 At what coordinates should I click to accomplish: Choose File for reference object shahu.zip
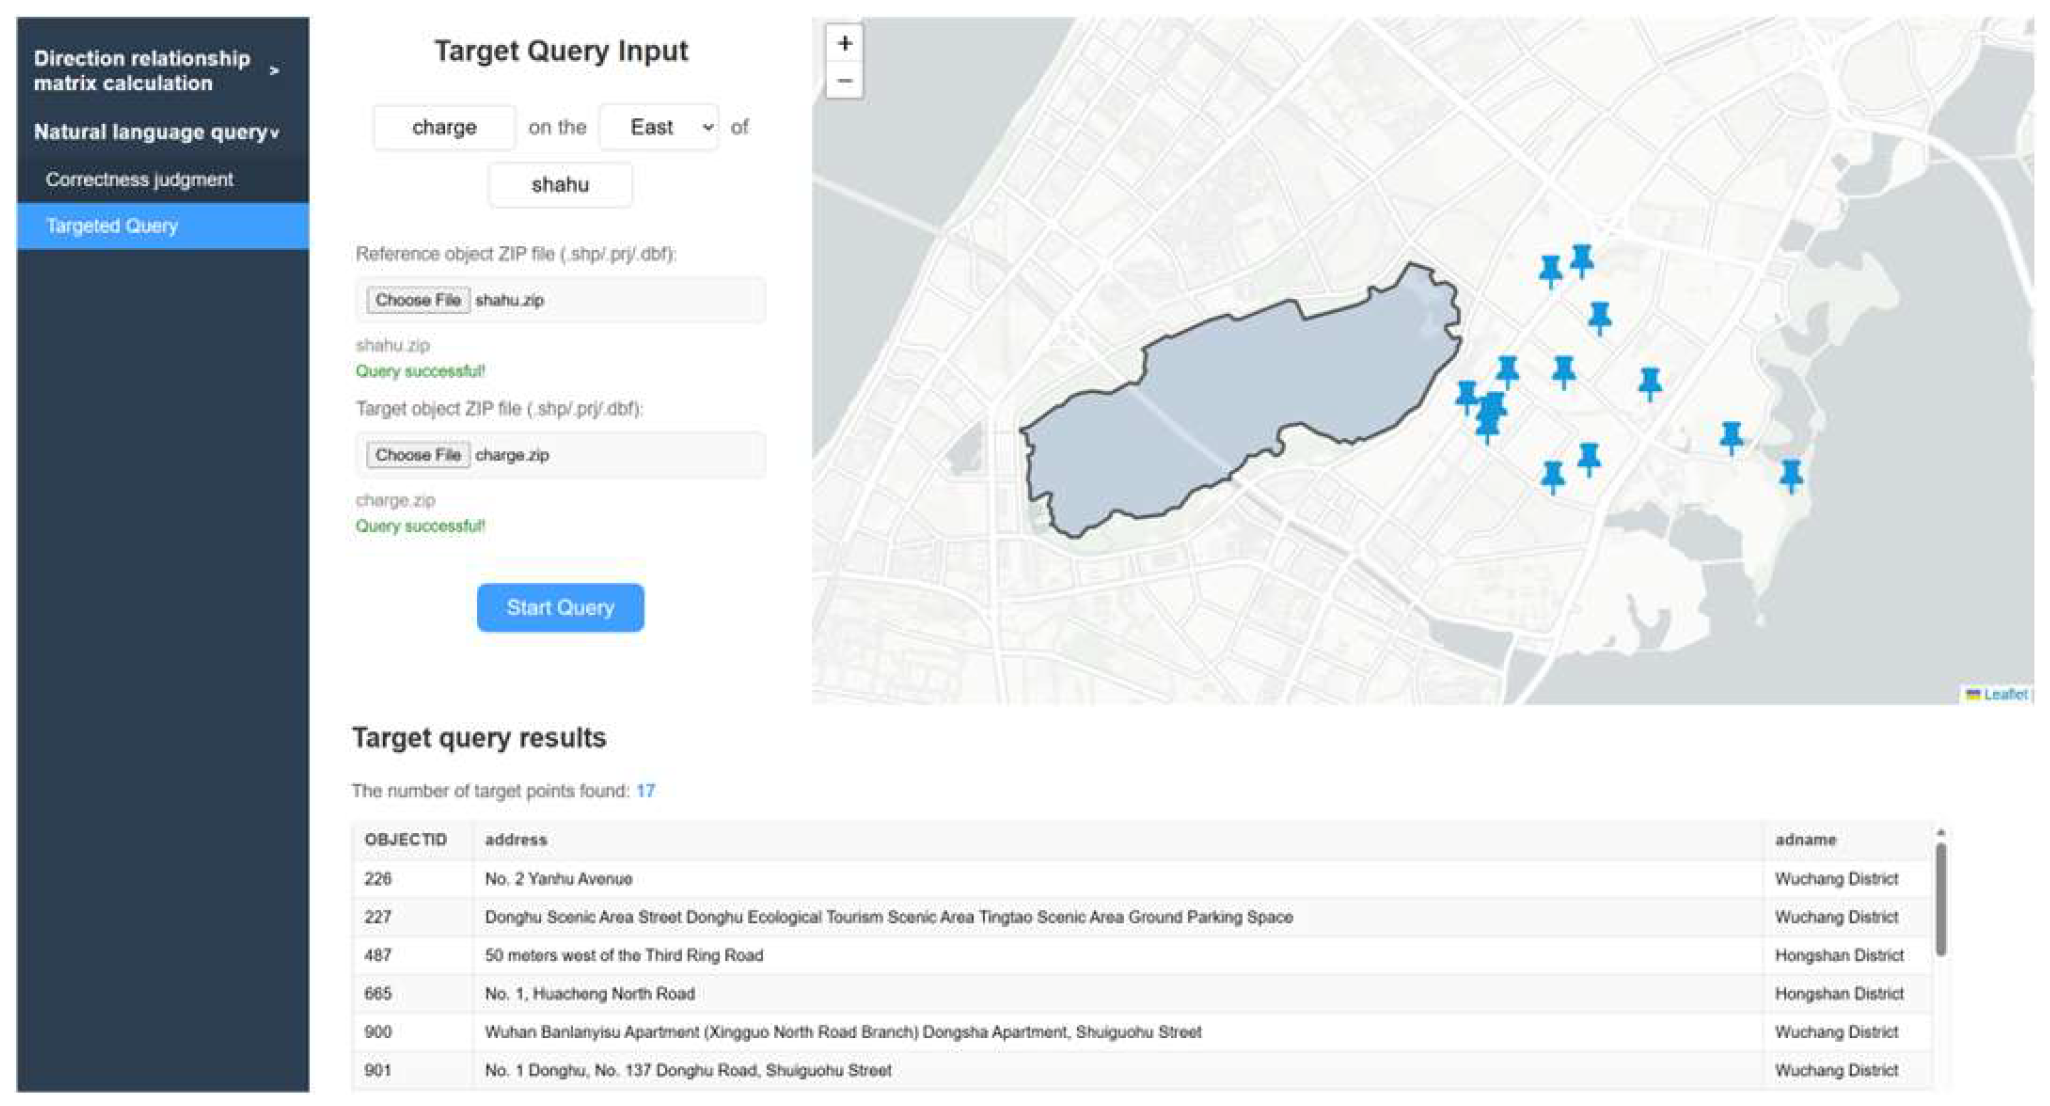click(417, 300)
